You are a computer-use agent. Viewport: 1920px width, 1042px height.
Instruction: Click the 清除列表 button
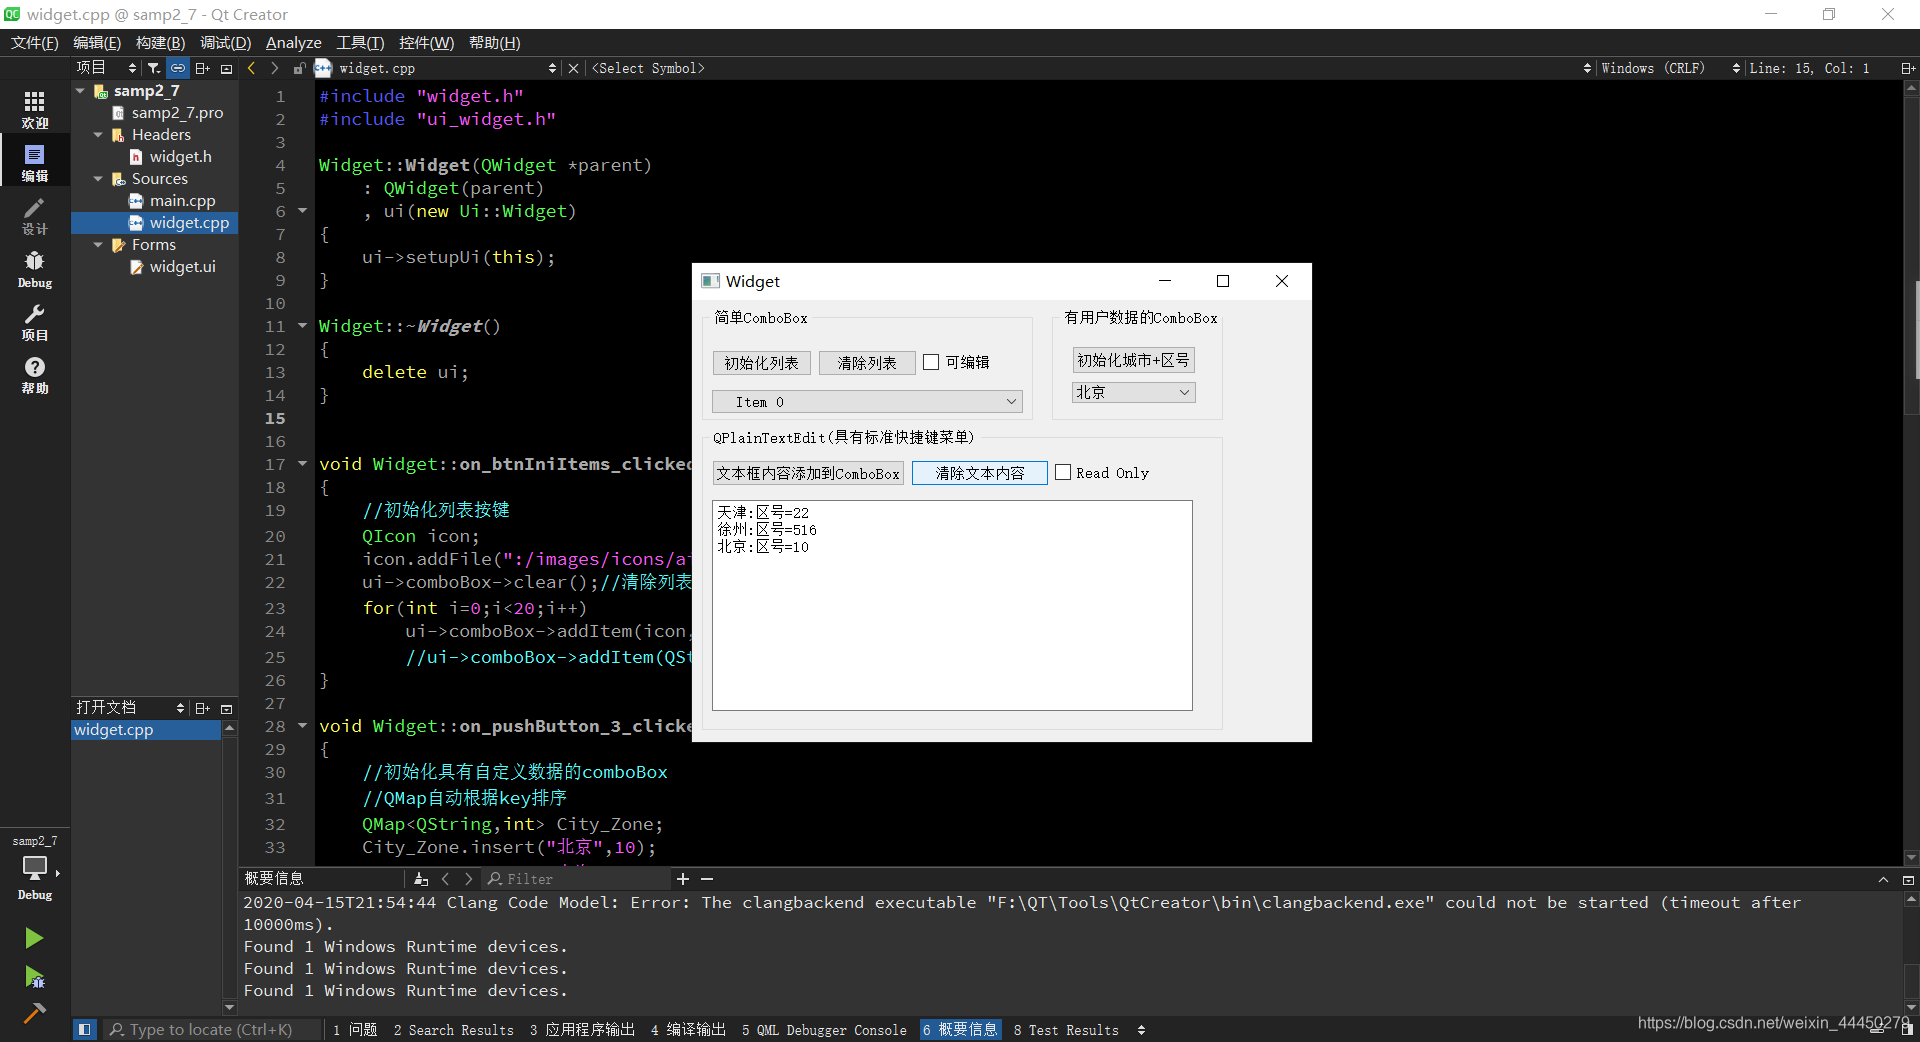(867, 363)
